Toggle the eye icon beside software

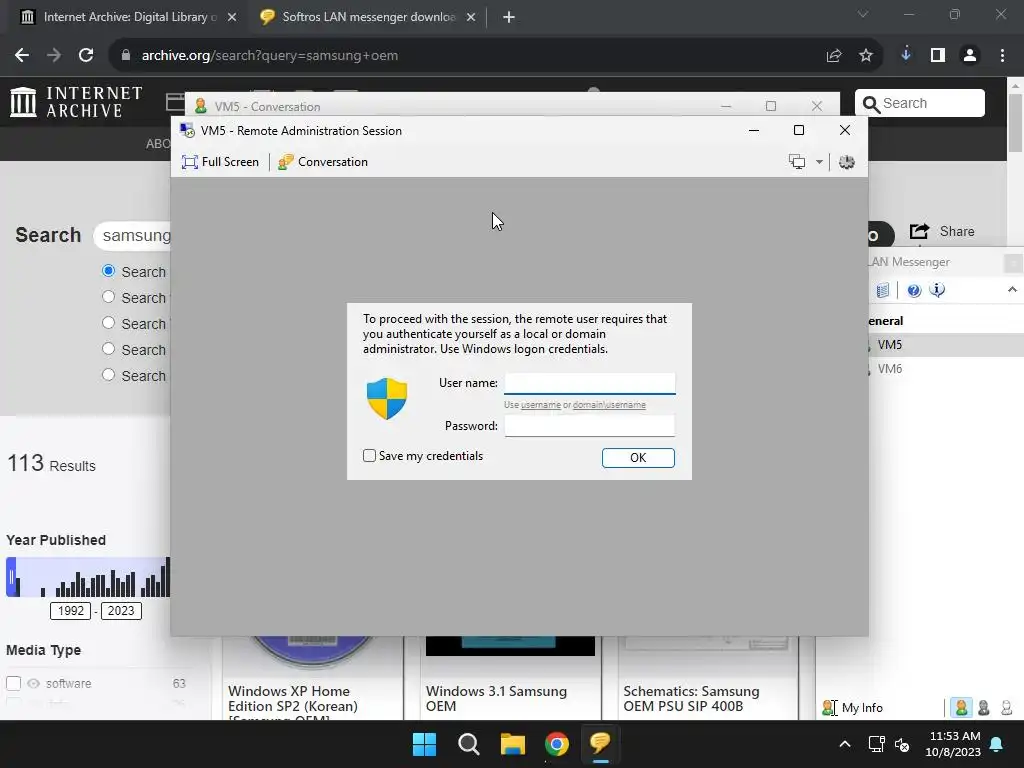tap(33, 683)
